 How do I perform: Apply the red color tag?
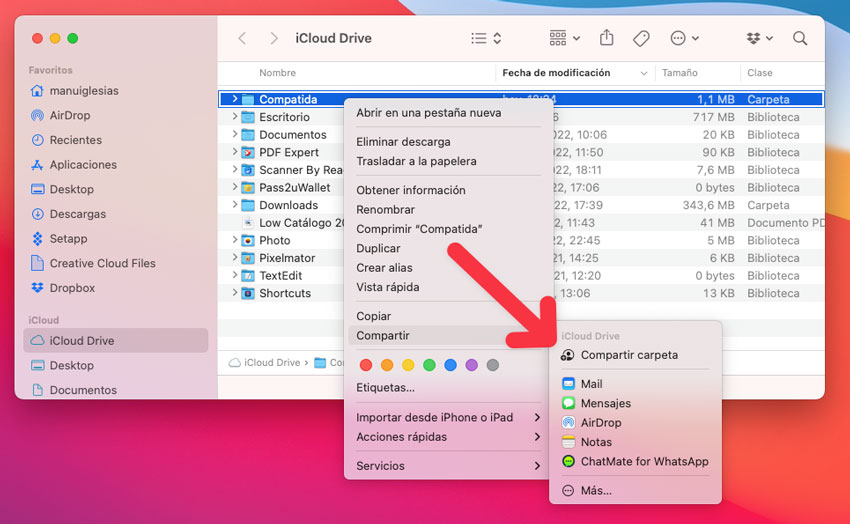coord(366,365)
